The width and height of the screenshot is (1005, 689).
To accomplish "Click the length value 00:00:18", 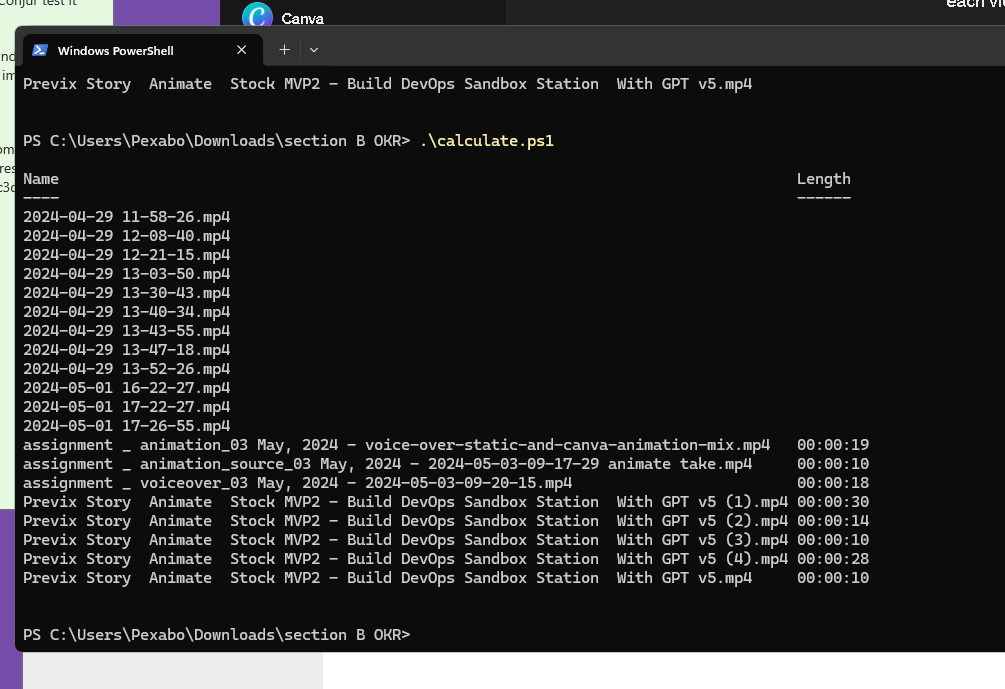I will click(833, 483).
